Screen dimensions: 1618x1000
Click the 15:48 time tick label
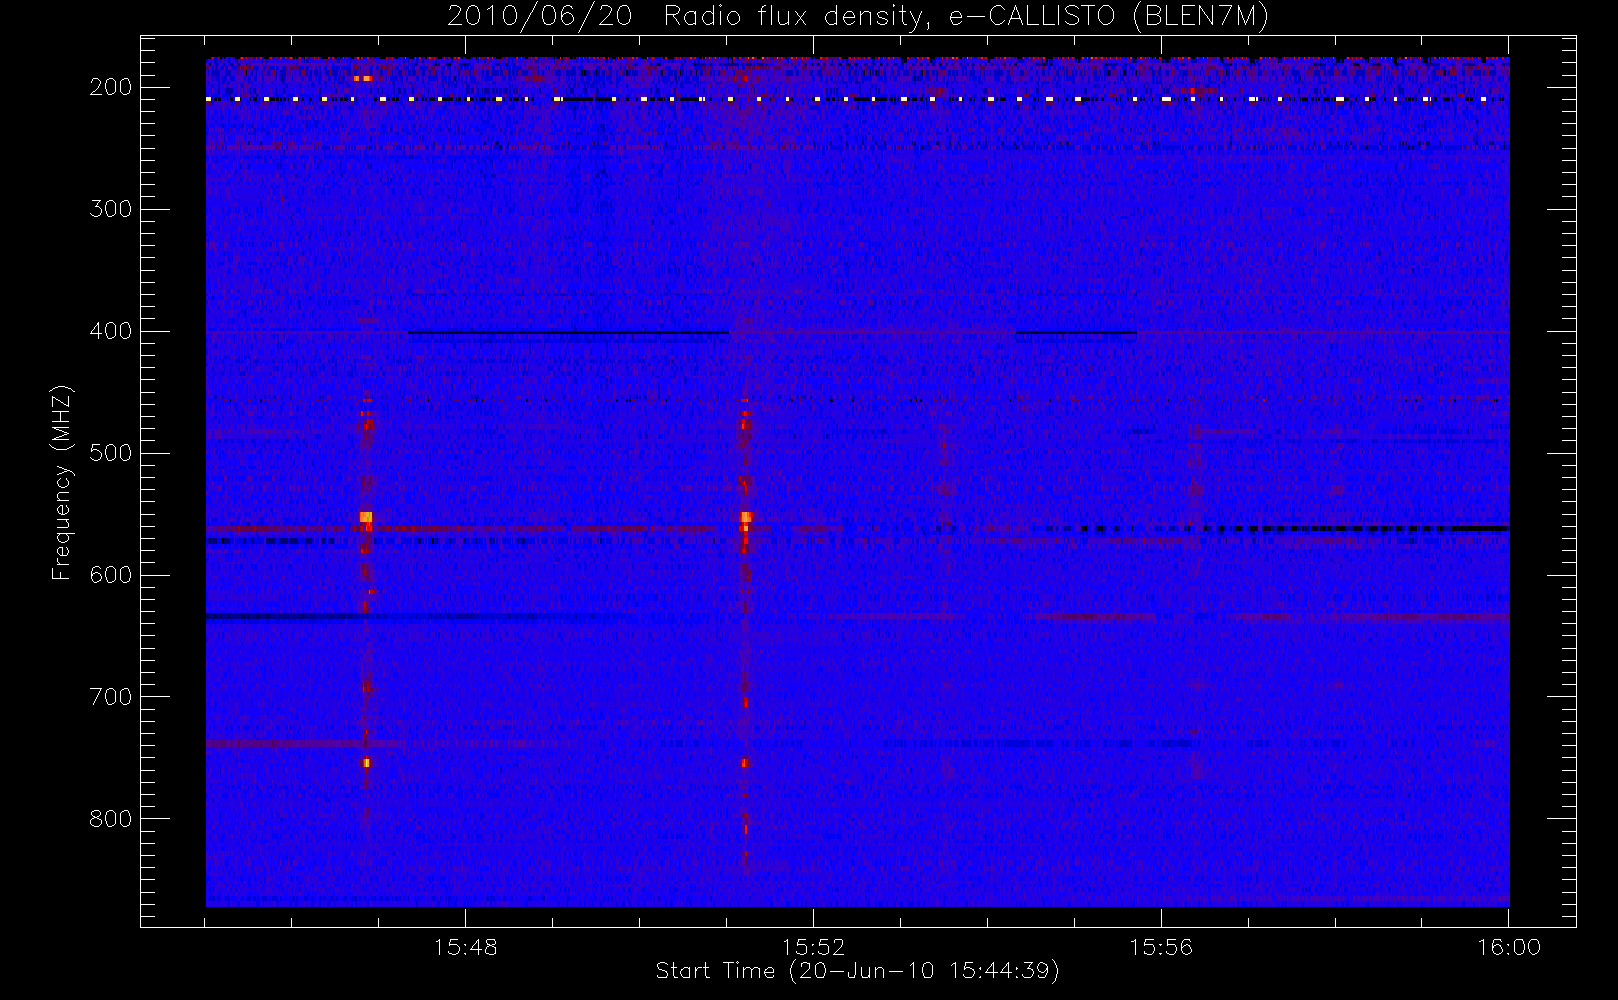coord(465,947)
